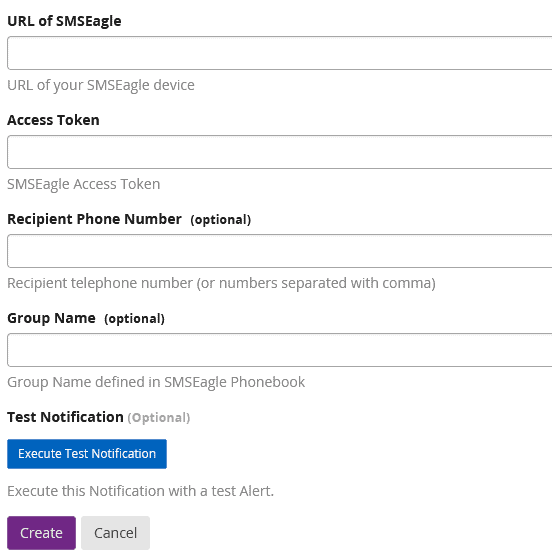Click the 'Group Name' label
The width and height of the screenshot is (552, 557).
coord(52,318)
